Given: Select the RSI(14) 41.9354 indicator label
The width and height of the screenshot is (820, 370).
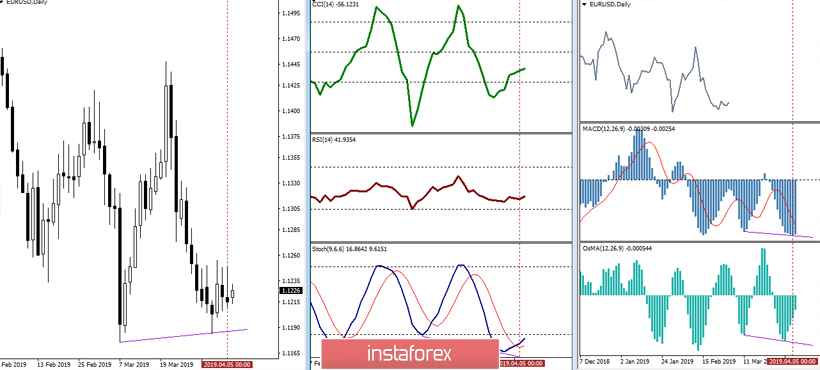Looking at the screenshot, I should tap(333, 140).
